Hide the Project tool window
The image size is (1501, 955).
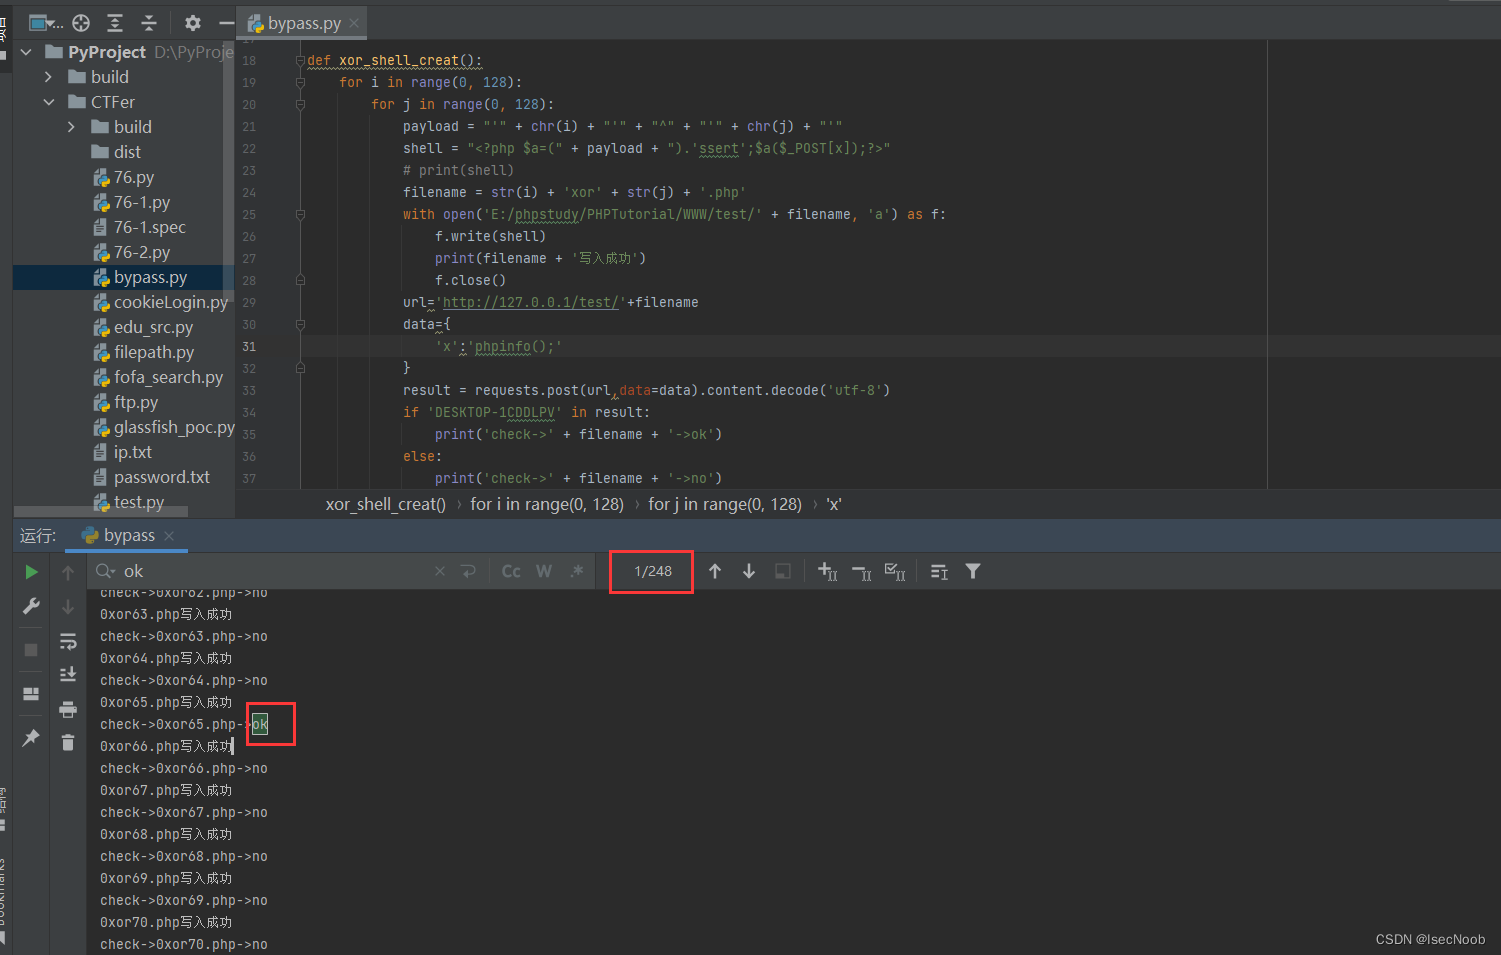coord(227,23)
